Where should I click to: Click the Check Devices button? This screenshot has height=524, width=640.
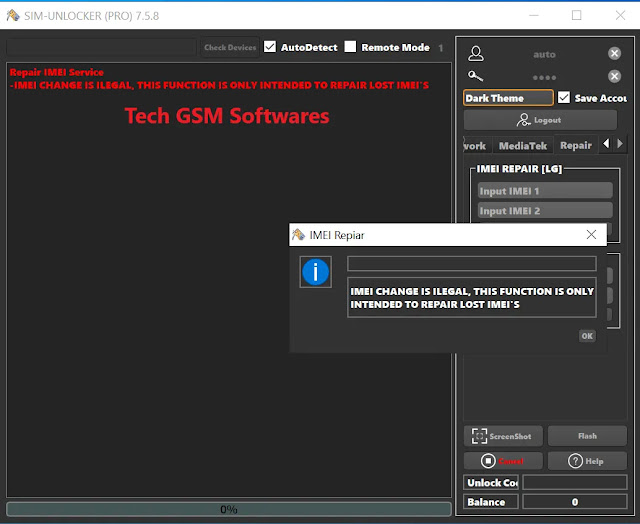[230, 47]
